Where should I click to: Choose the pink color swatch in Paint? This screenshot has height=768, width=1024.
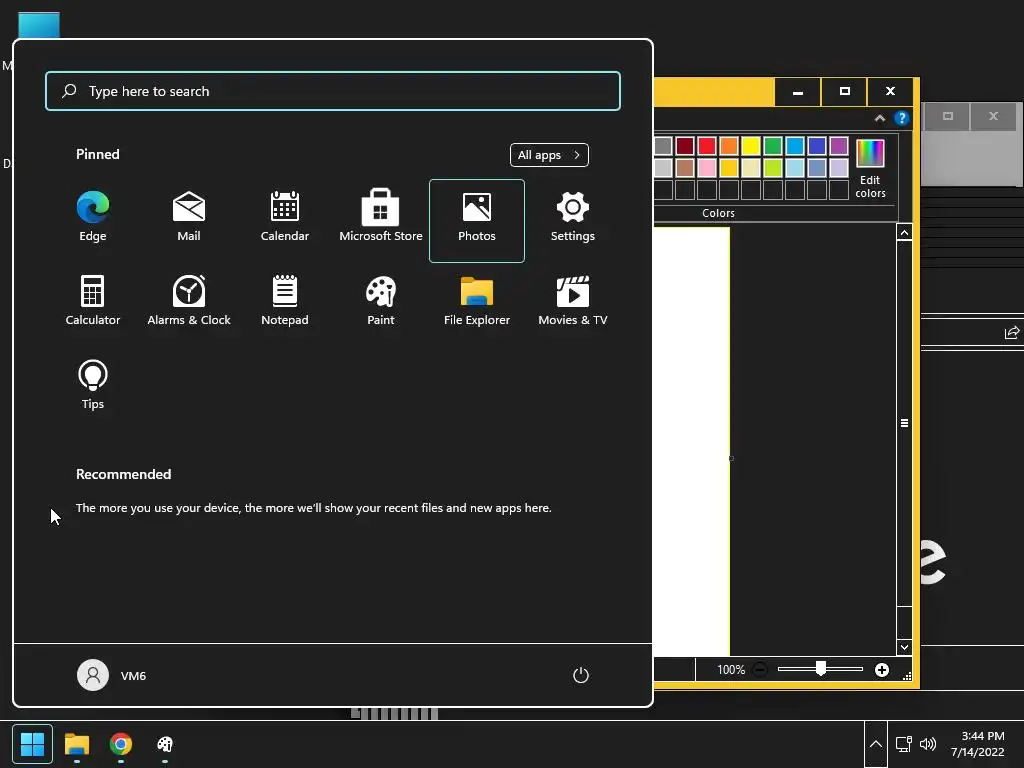pyautogui.click(x=707, y=168)
